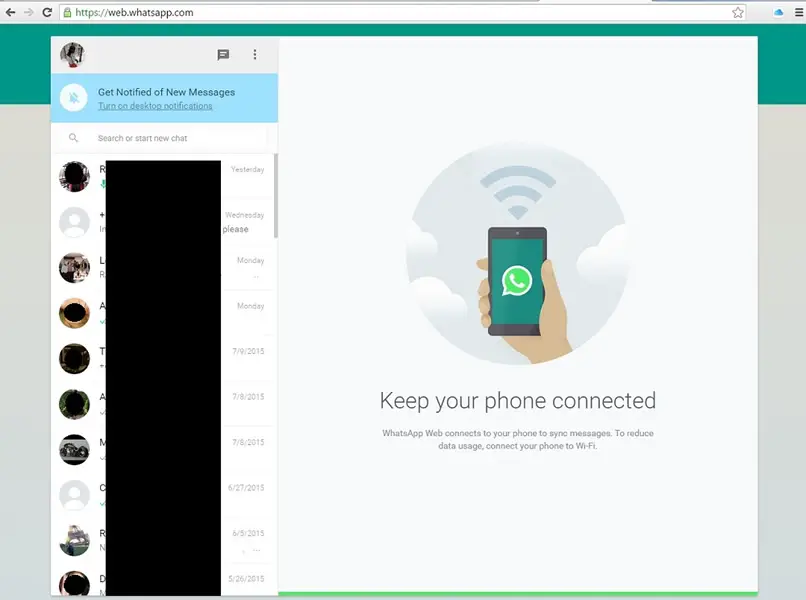This screenshot has height=600, width=806.
Task: Open the chat dated Yesterday
Action: 164,176
